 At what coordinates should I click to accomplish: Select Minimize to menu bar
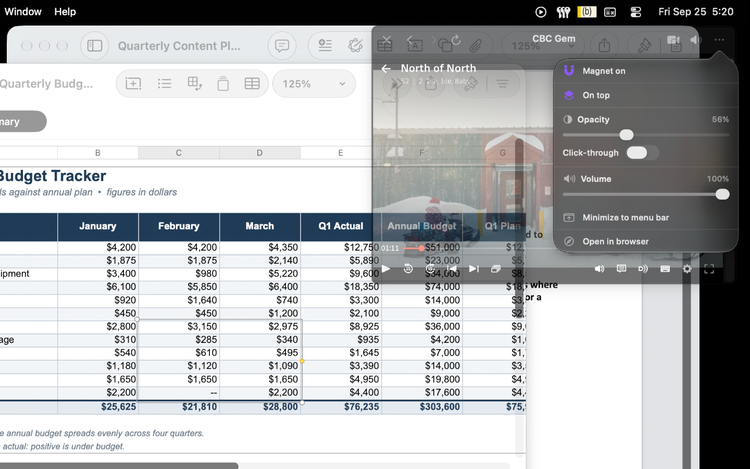tap(645, 218)
